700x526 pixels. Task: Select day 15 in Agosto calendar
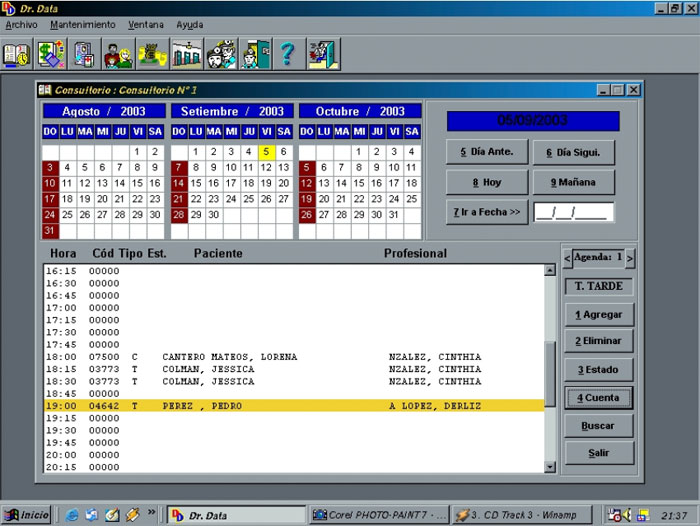tap(138, 183)
